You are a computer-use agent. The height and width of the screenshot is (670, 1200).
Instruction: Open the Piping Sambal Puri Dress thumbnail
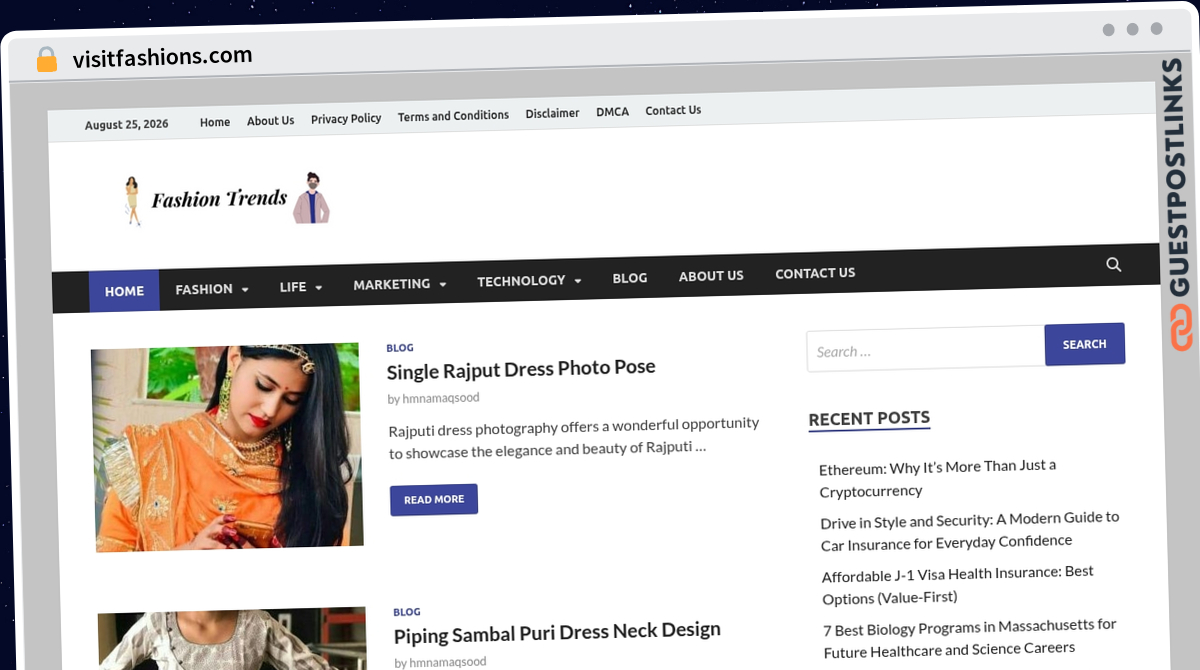point(232,638)
